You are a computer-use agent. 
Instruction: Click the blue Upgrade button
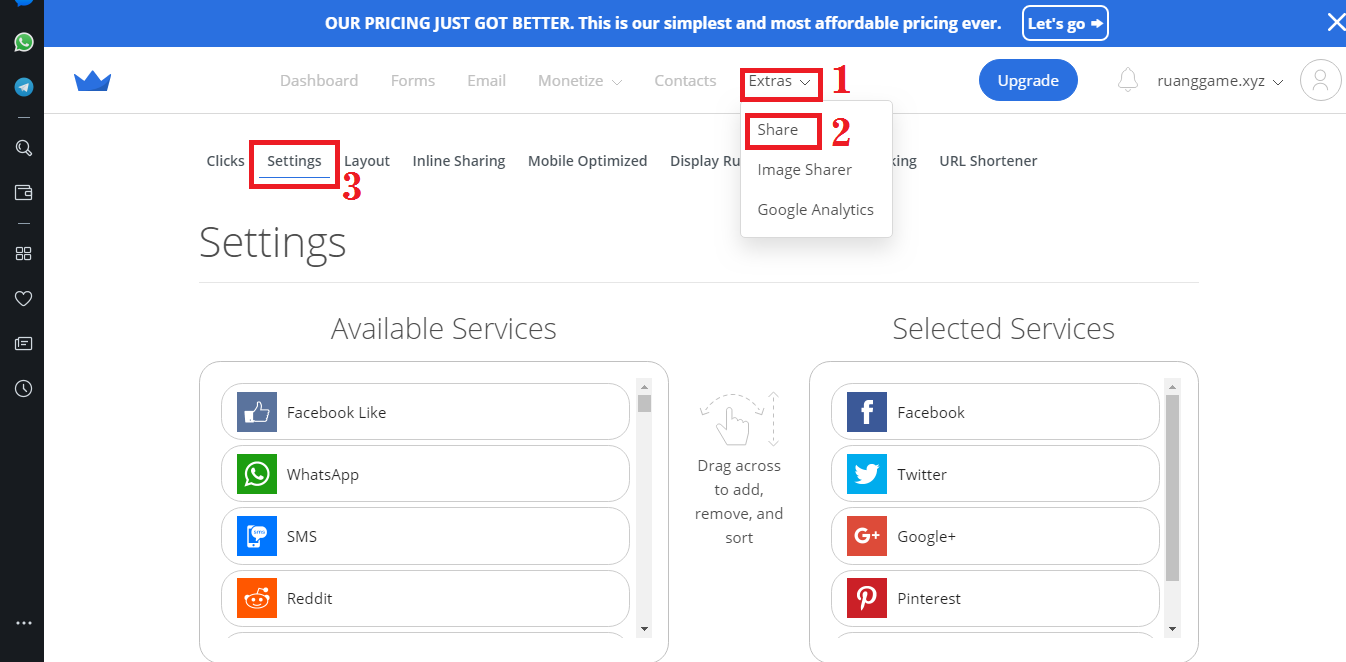tap(1027, 81)
